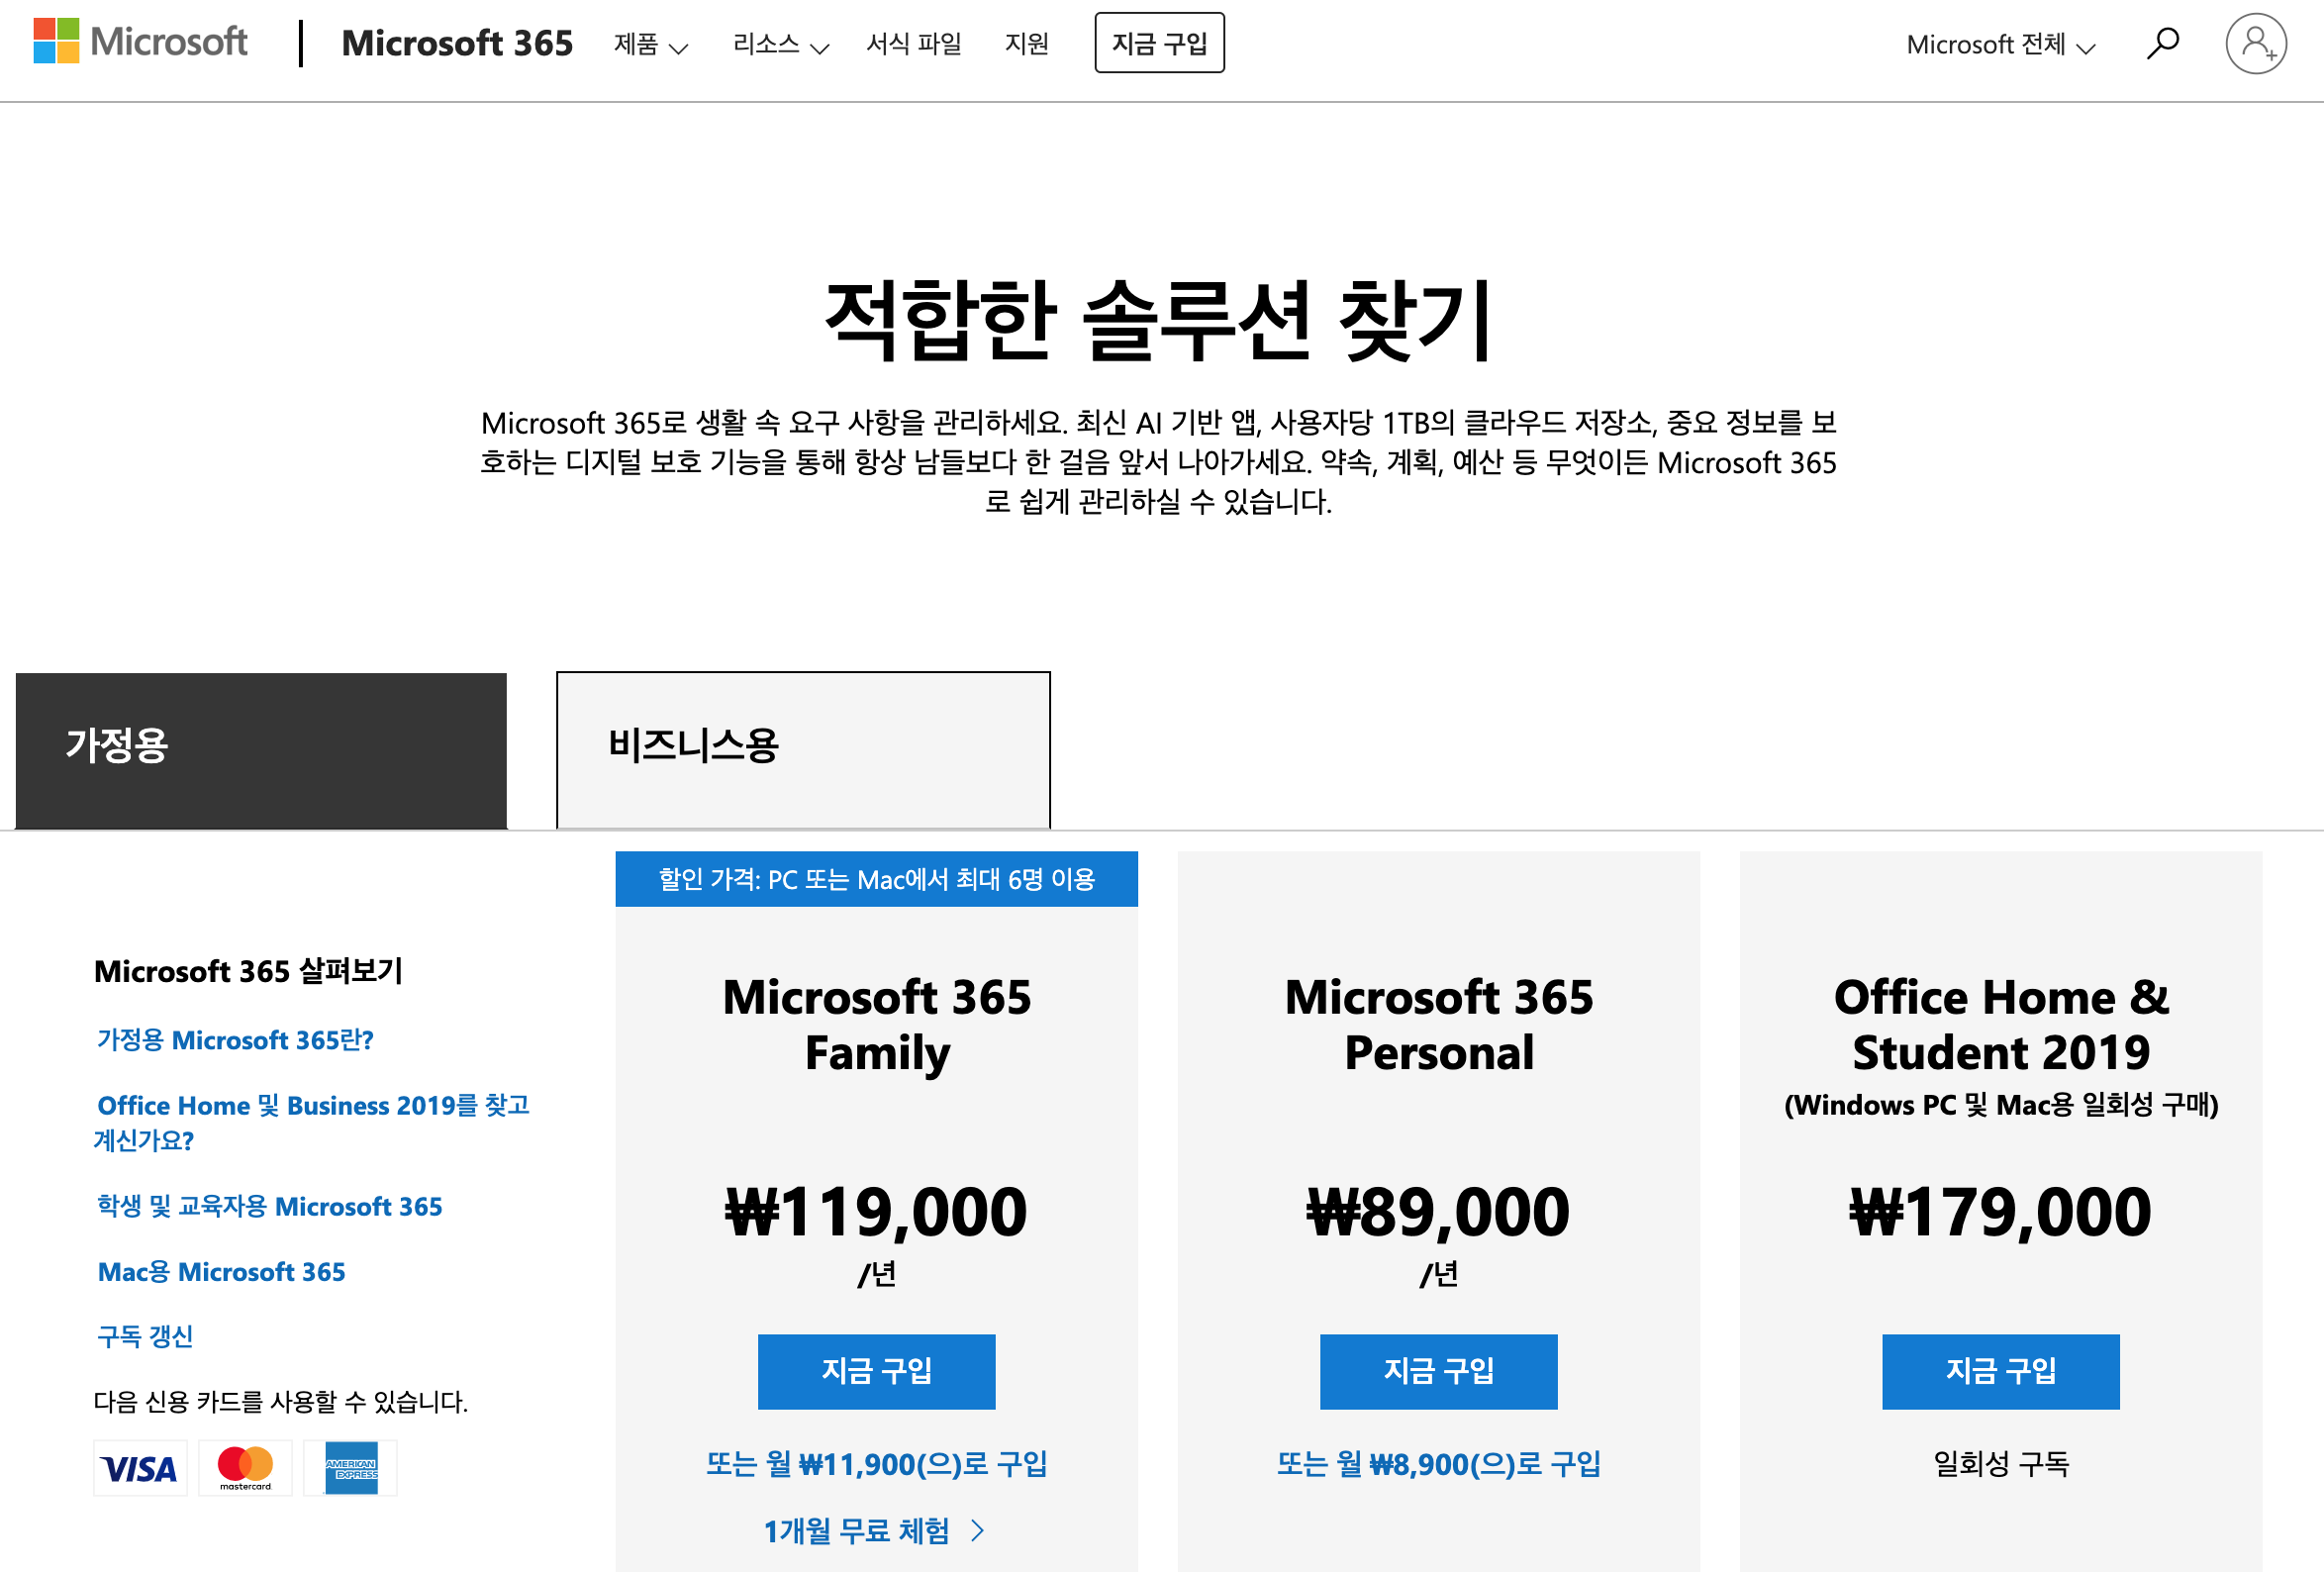Click the VISA card icon
This screenshot has height=1572, width=2324.
pos(140,1468)
